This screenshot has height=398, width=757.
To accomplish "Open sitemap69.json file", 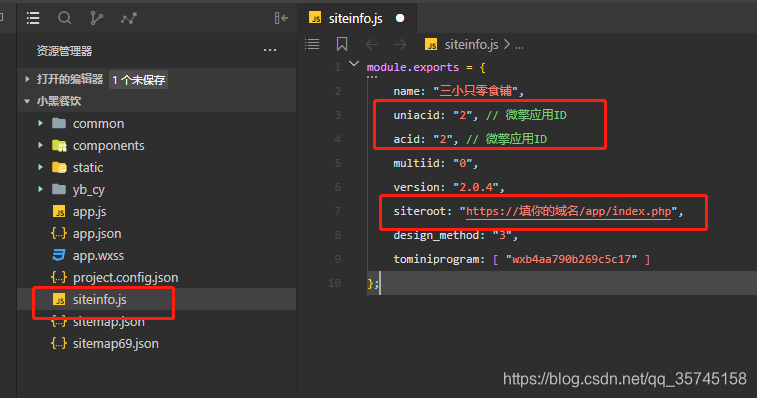I will point(116,343).
